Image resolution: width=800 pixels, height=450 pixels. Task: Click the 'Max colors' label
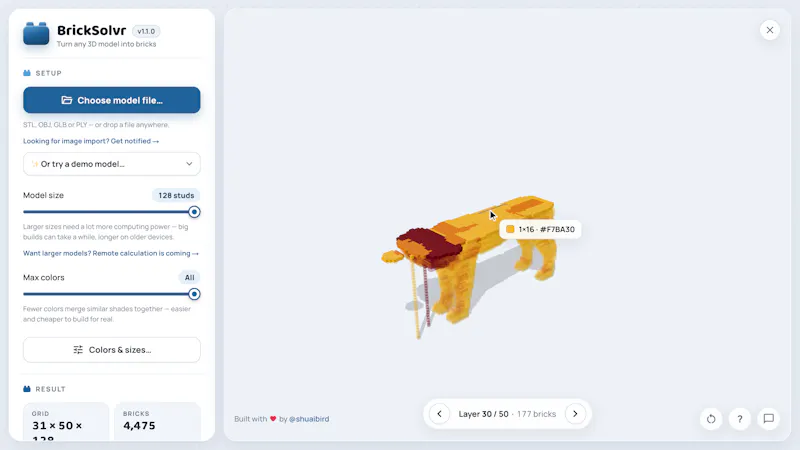click(44, 278)
